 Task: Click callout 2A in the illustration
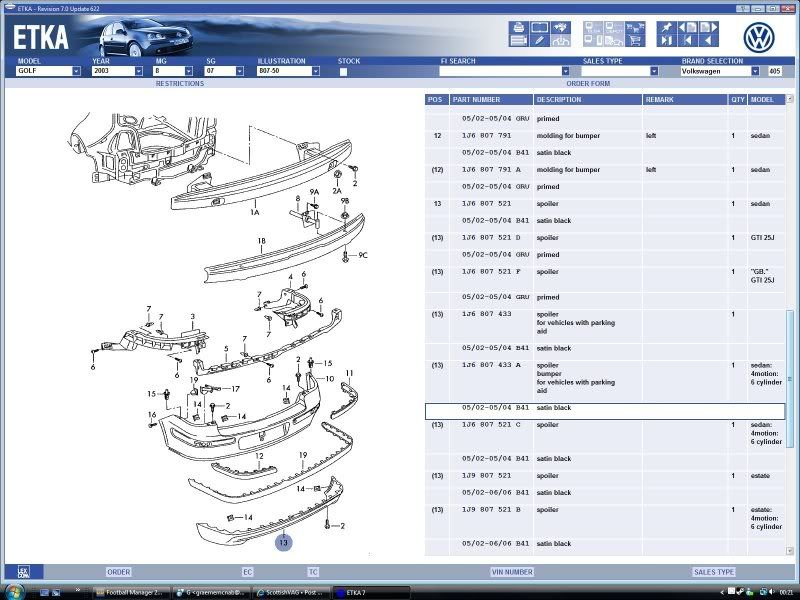pos(337,191)
